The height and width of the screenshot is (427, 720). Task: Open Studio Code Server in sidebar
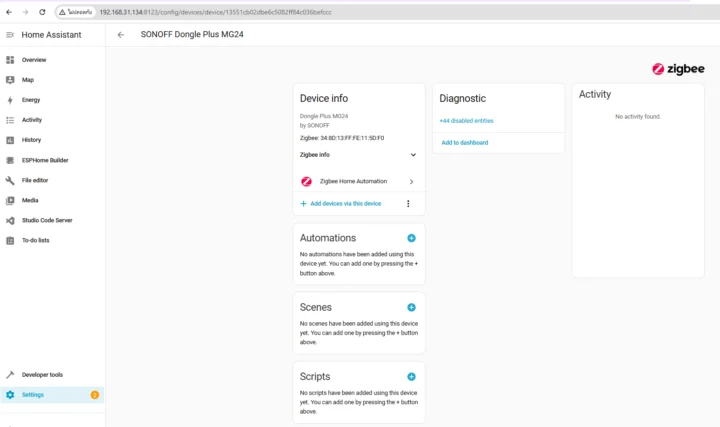tap(52, 220)
